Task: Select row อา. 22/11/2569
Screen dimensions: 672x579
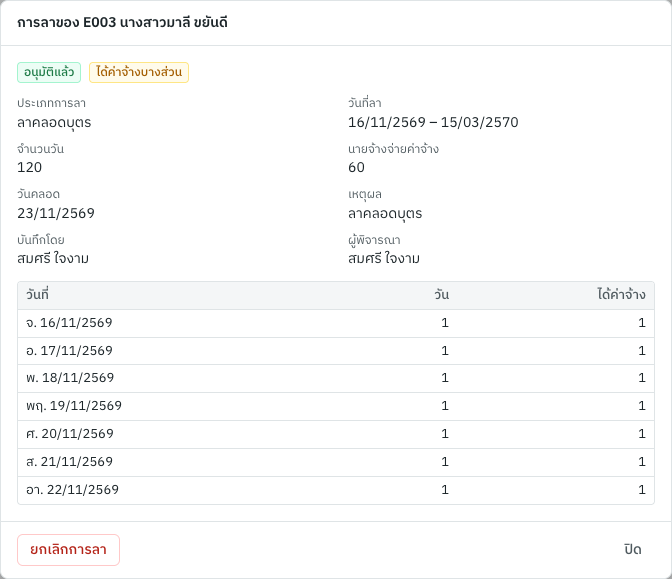Action: pos(336,490)
